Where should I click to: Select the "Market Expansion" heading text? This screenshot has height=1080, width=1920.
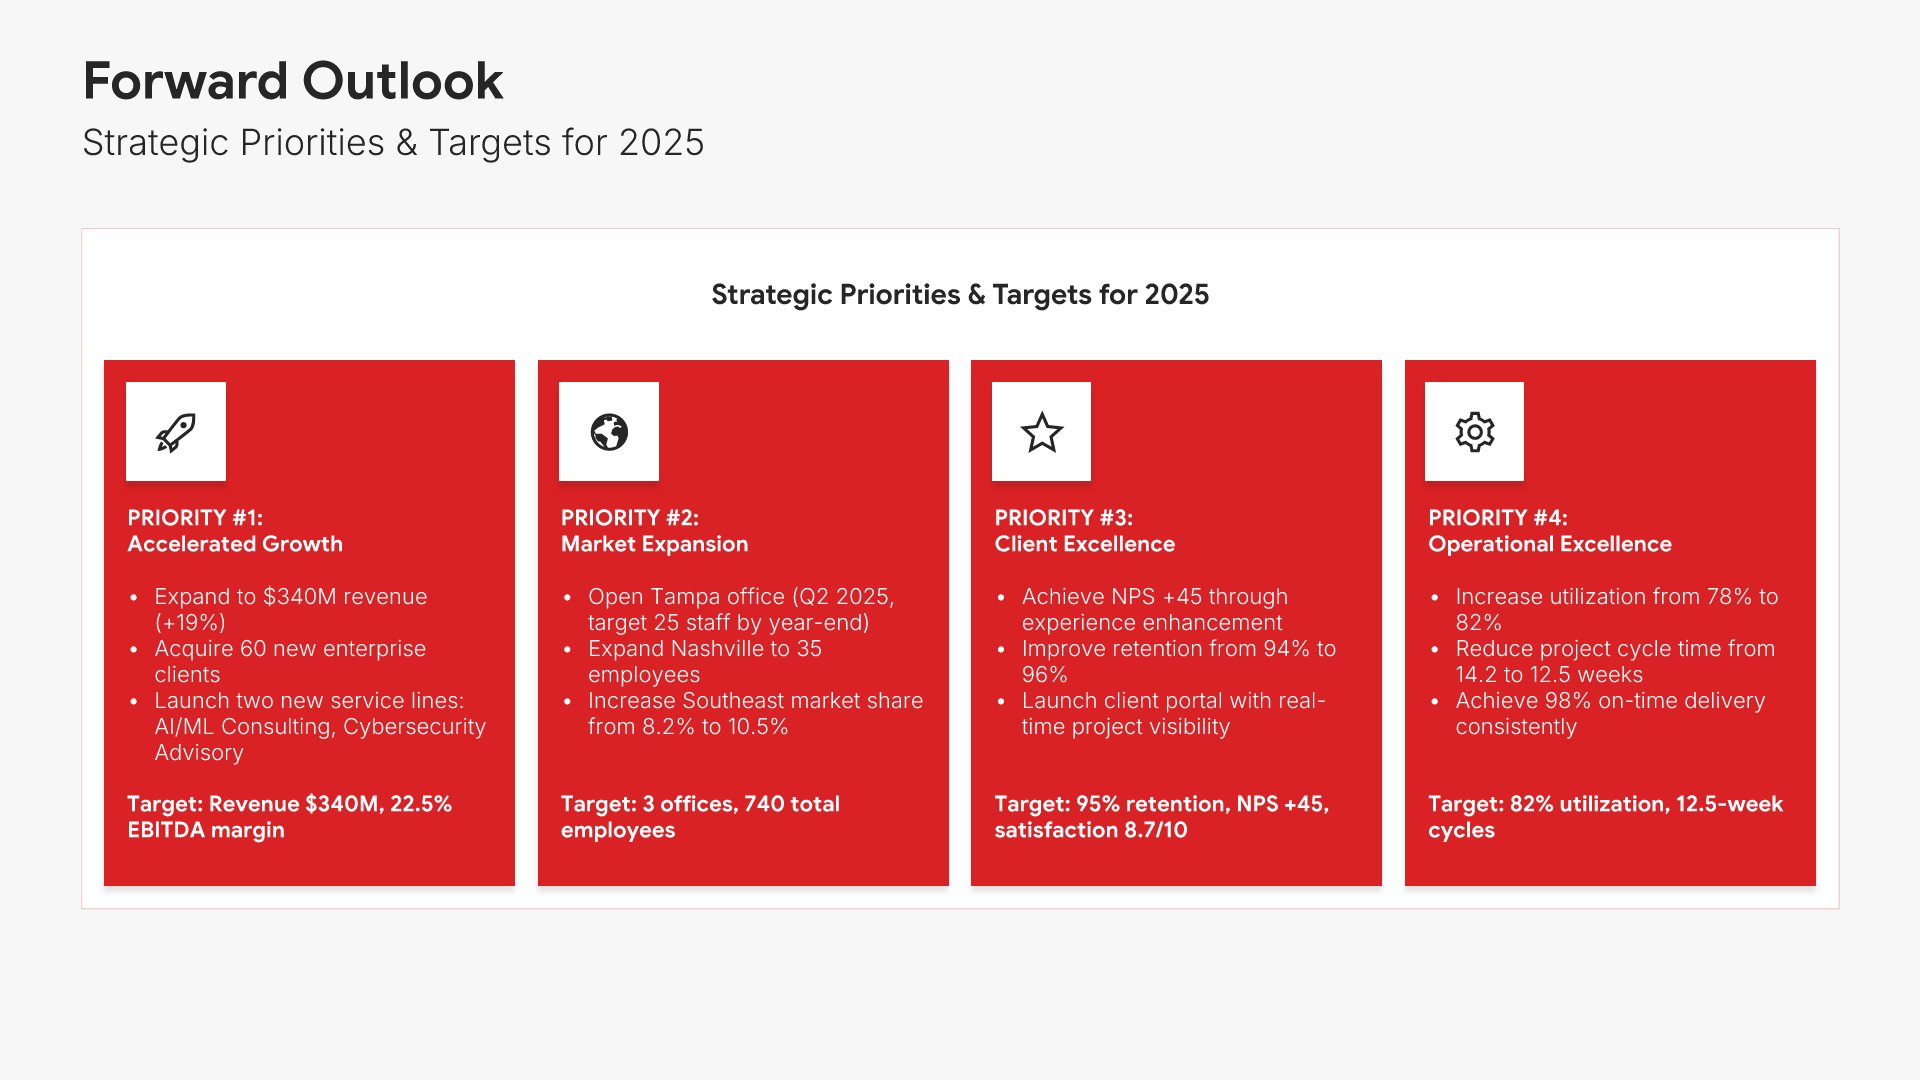coord(654,544)
